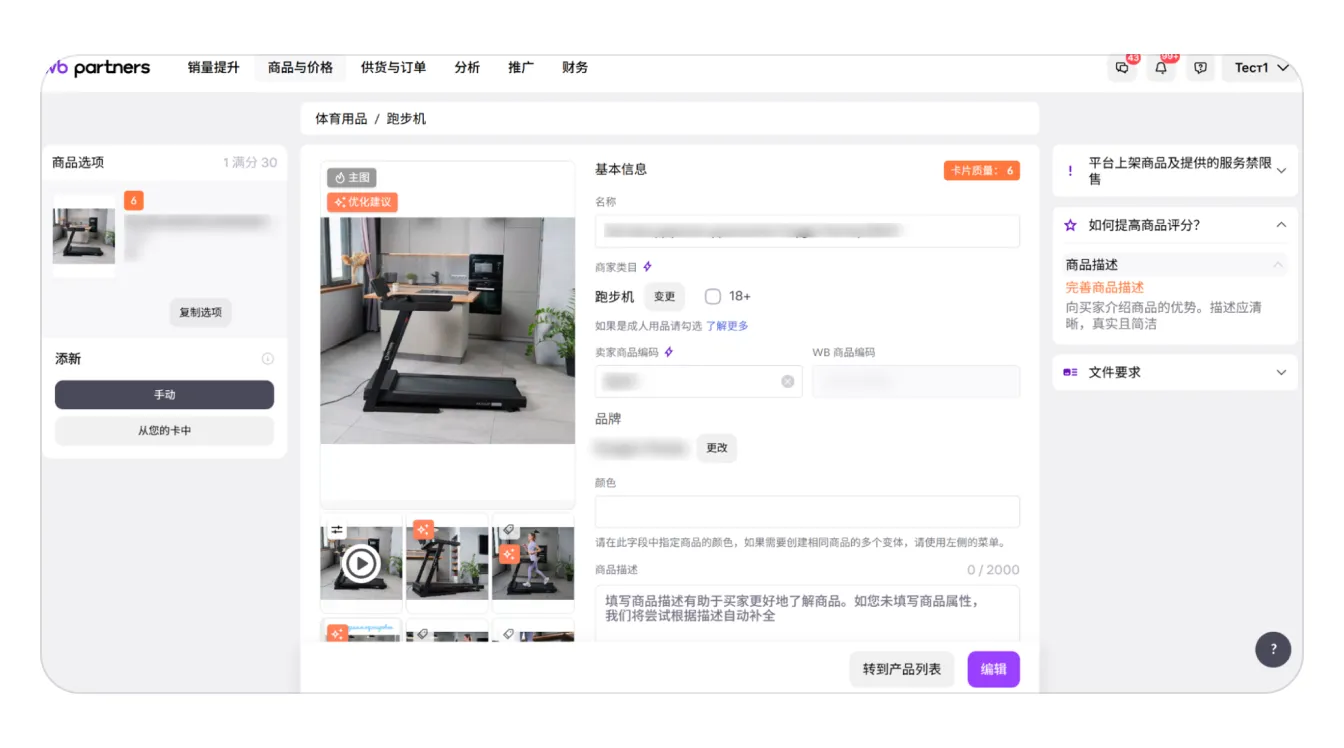Collapse the 商品描述 tip section
The width and height of the screenshot is (1344, 748).
(x=1277, y=265)
